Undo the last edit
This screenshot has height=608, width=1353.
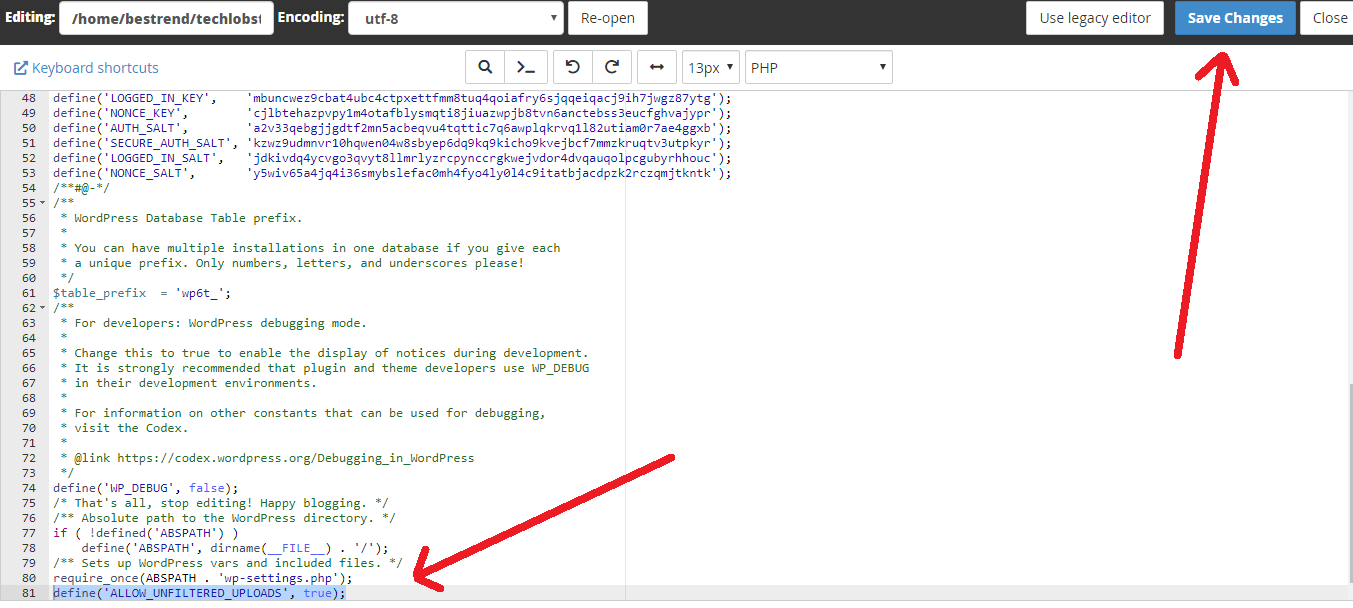tap(572, 67)
